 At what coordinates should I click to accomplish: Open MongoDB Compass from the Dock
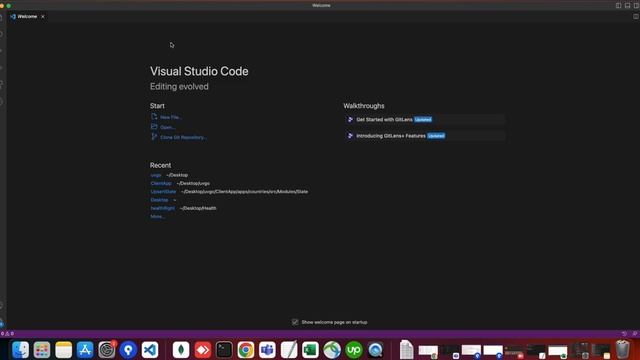[x=181, y=350]
